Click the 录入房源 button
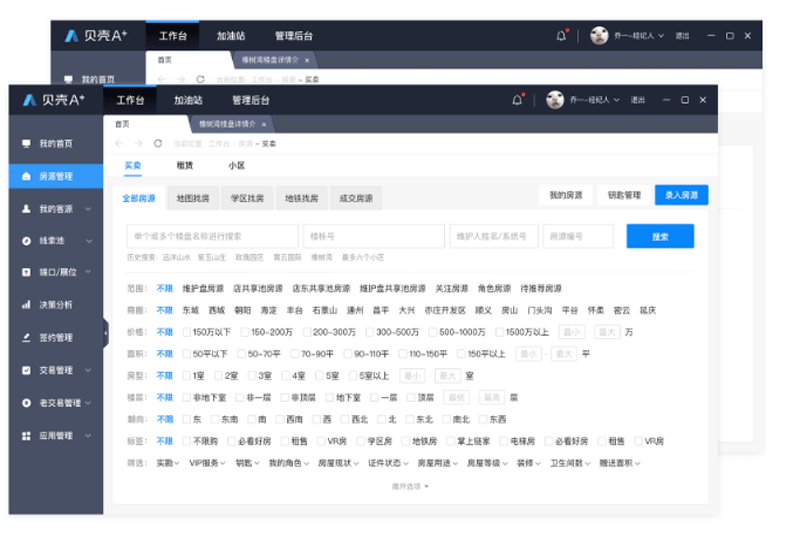Screen dimensions: 800x533 pos(681,195)
